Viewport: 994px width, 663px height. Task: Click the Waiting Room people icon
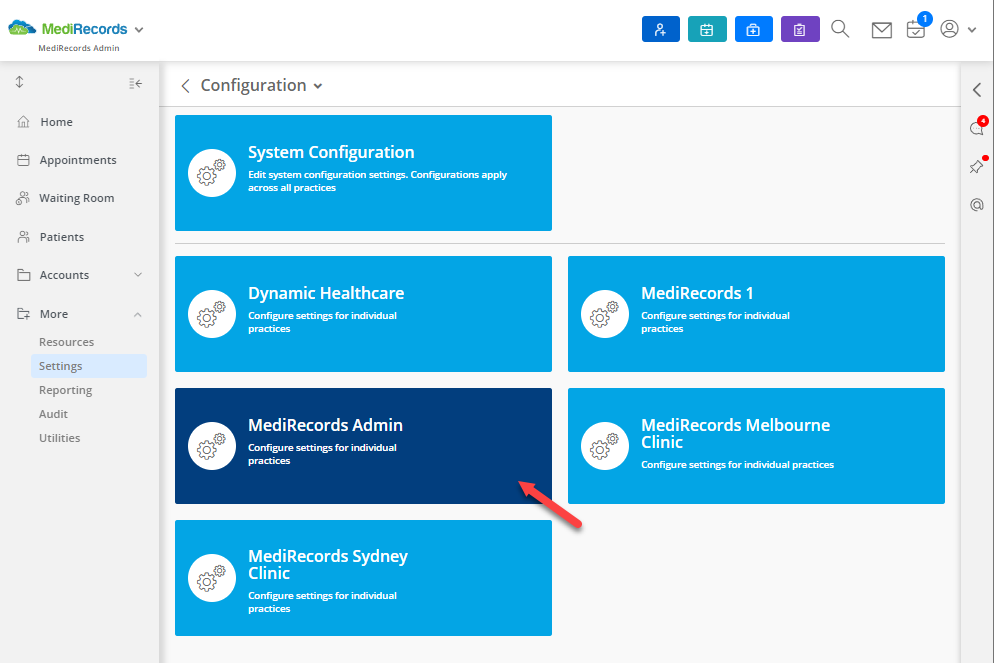[x=23, y=198]
